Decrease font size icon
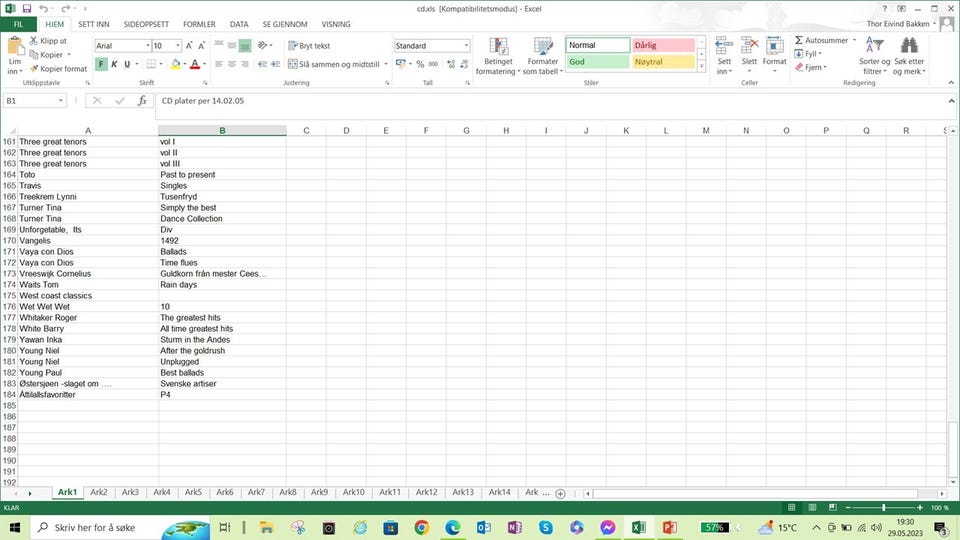The image size is (960, 540). coord(201,46)
